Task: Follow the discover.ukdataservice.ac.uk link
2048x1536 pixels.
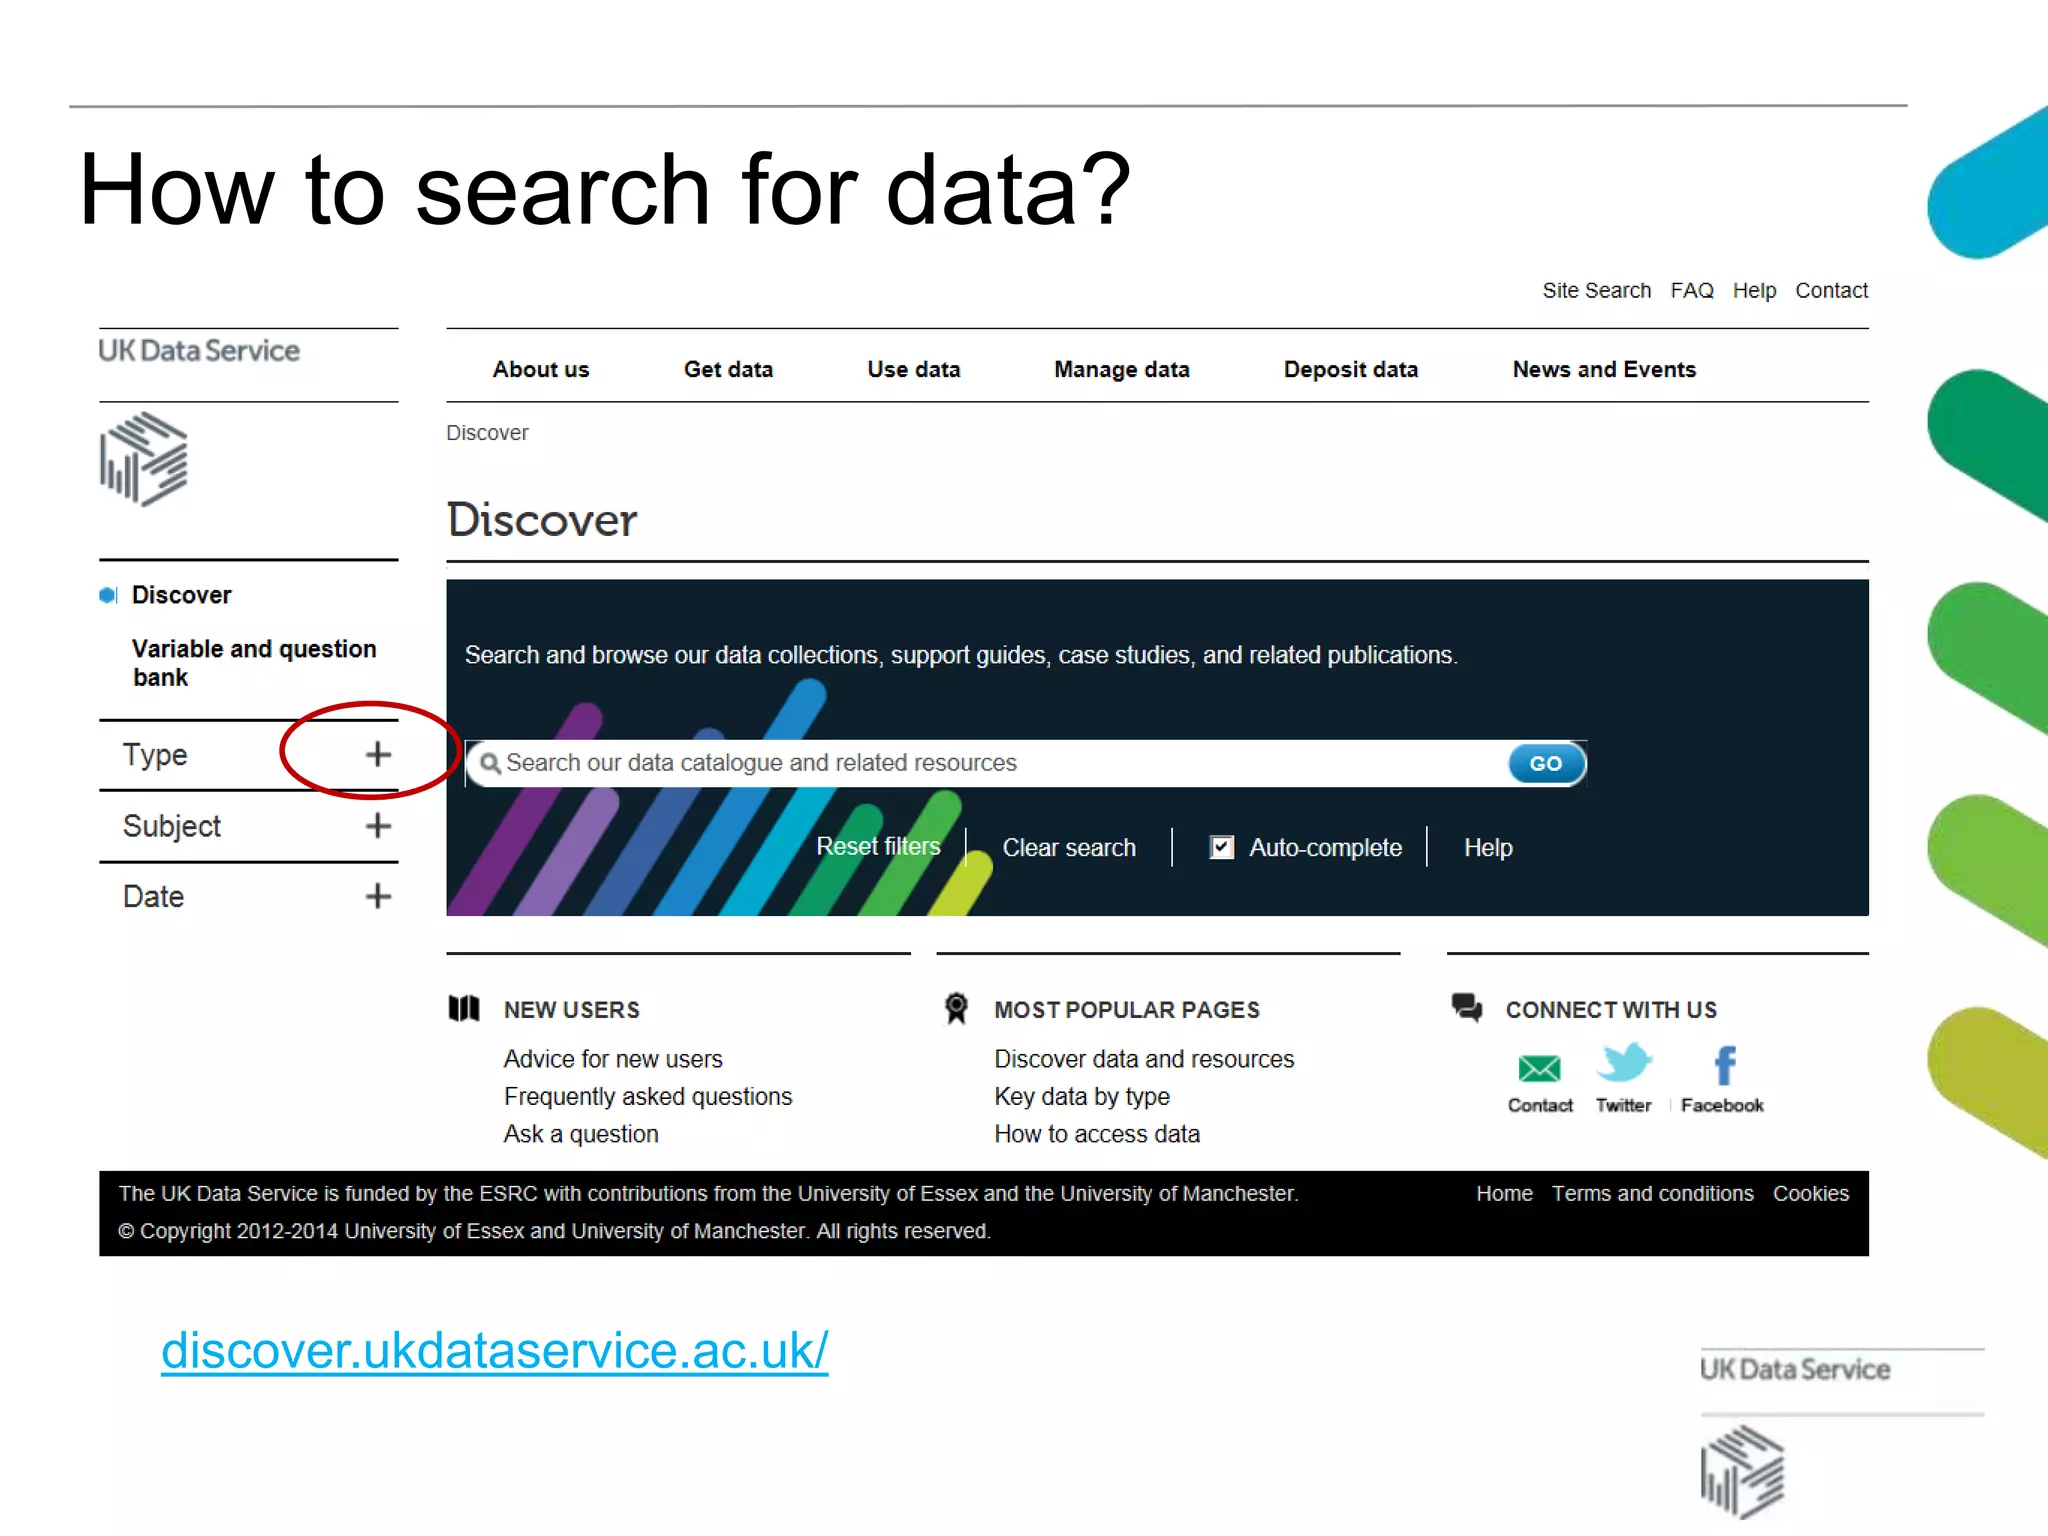Action: pos(495,1351)
